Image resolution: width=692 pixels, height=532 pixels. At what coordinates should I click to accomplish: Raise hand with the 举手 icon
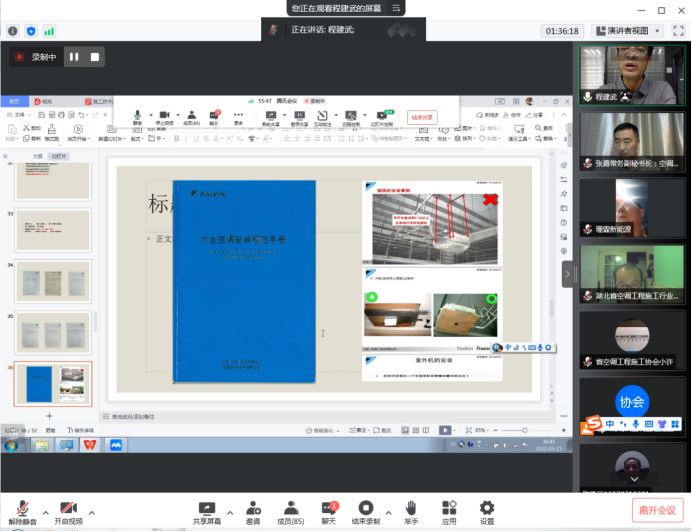[411, 512]
